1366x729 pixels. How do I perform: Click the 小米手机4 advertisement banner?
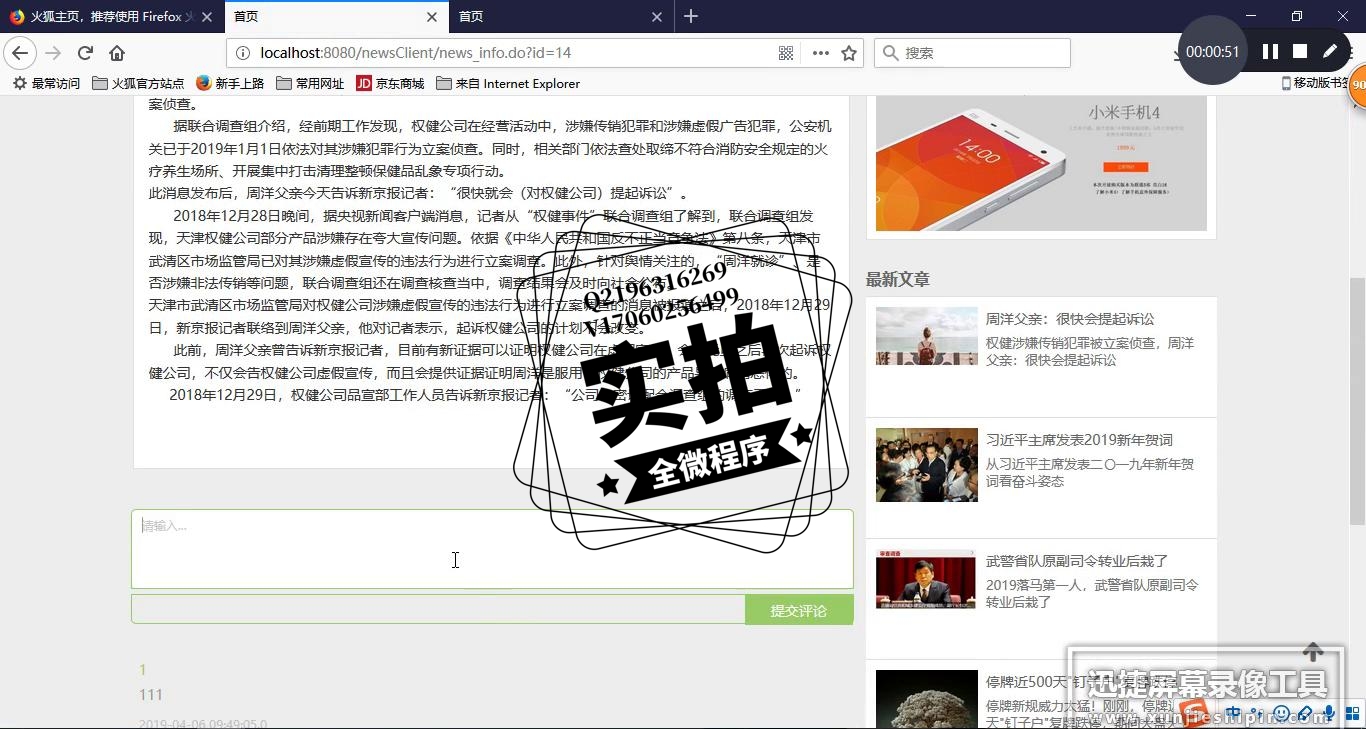(1041, 163)
